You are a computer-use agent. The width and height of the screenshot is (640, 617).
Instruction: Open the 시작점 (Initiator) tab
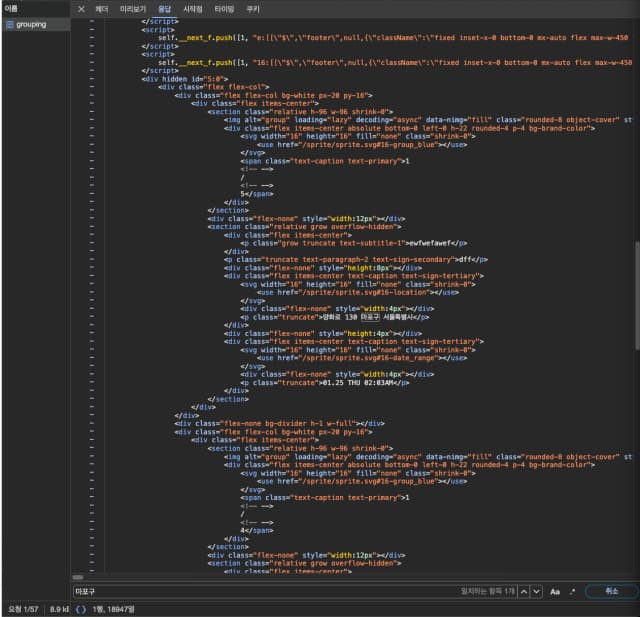(x=193, y=9)
